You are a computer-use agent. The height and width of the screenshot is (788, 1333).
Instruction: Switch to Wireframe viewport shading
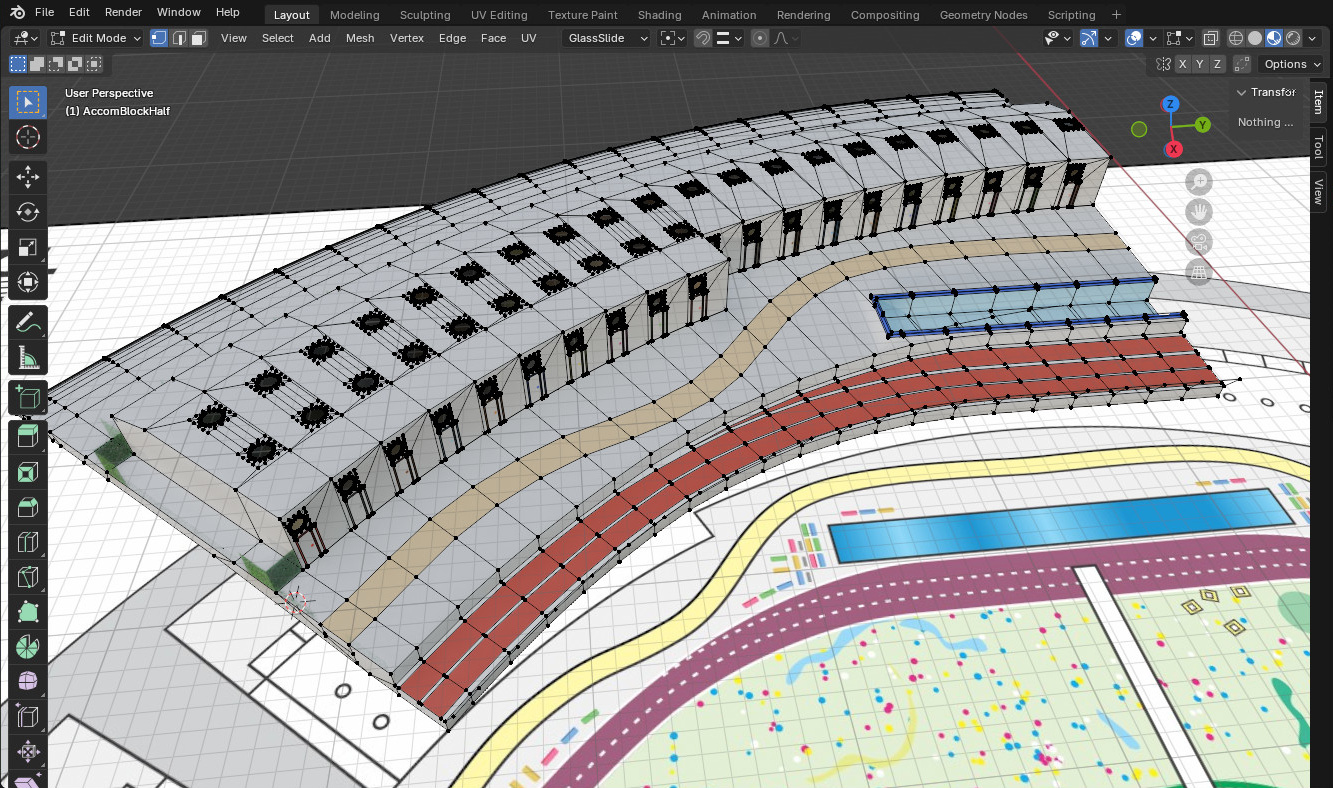point(1236,37)
